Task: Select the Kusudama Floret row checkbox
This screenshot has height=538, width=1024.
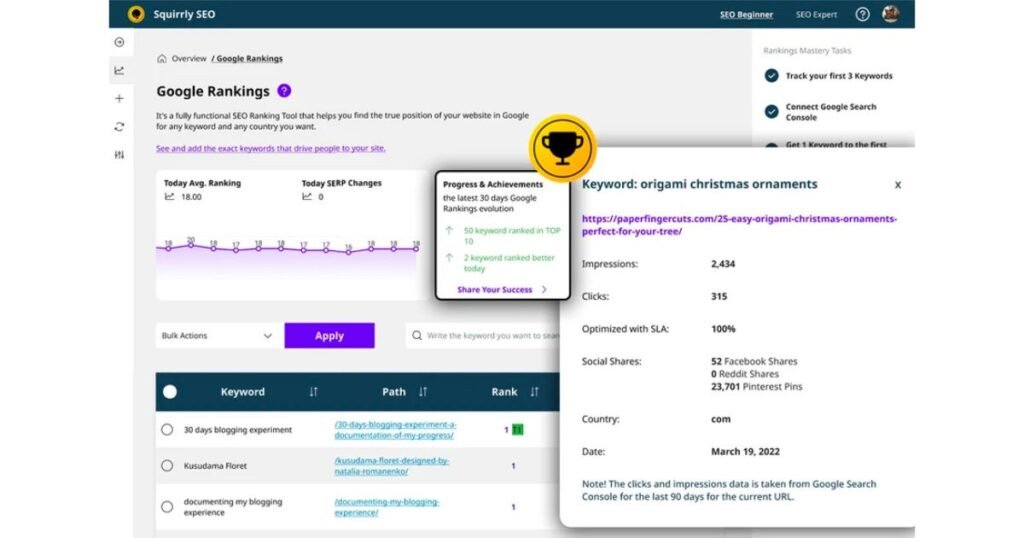Action: [x=167, y=466]
